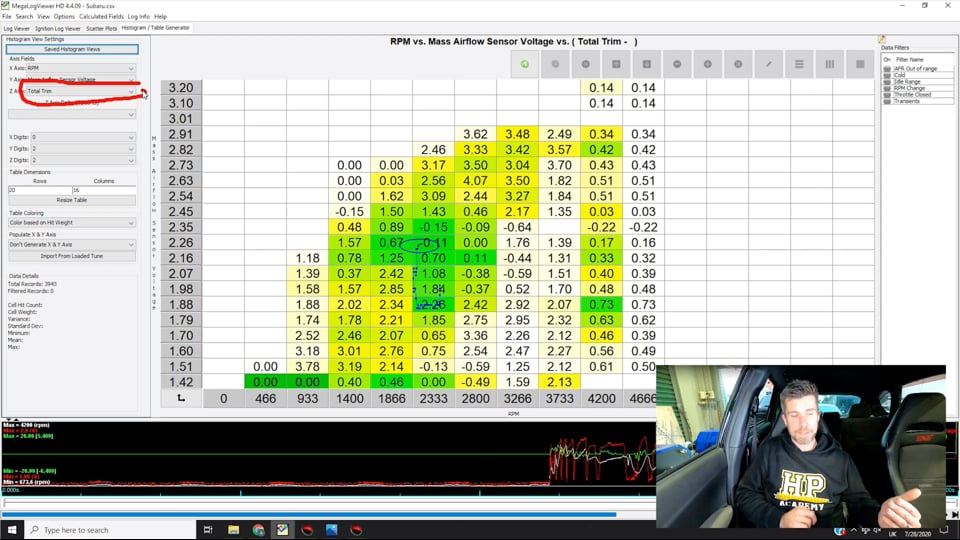
Task: Click the Windows search box
Action: click(110, 530)
